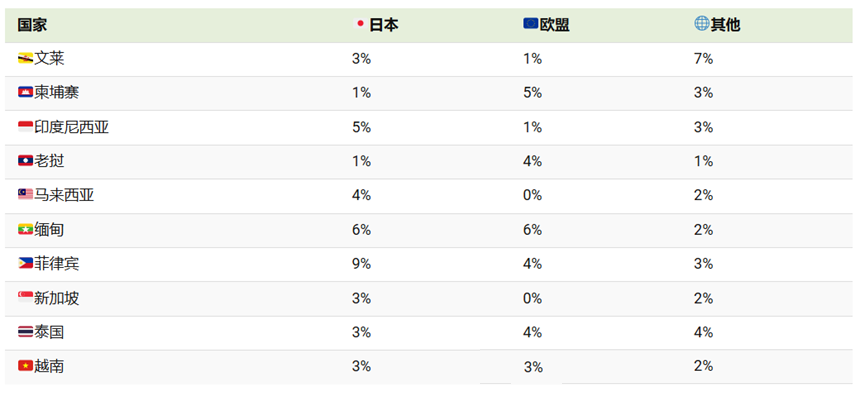Select the 欧盟 column header text
This screenshot has height=396, width=865.
click(x=554, y=25)
